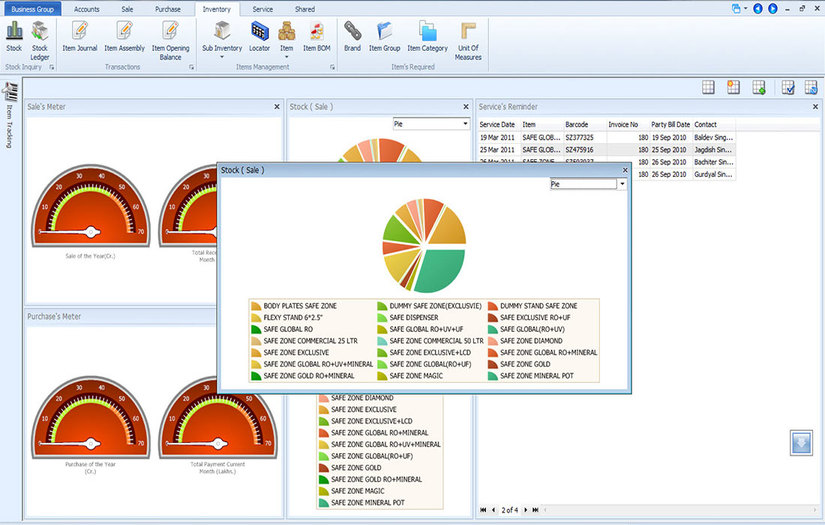Click the large green pie slice
This screenshot has height=525, width=825.
(441, 271)
